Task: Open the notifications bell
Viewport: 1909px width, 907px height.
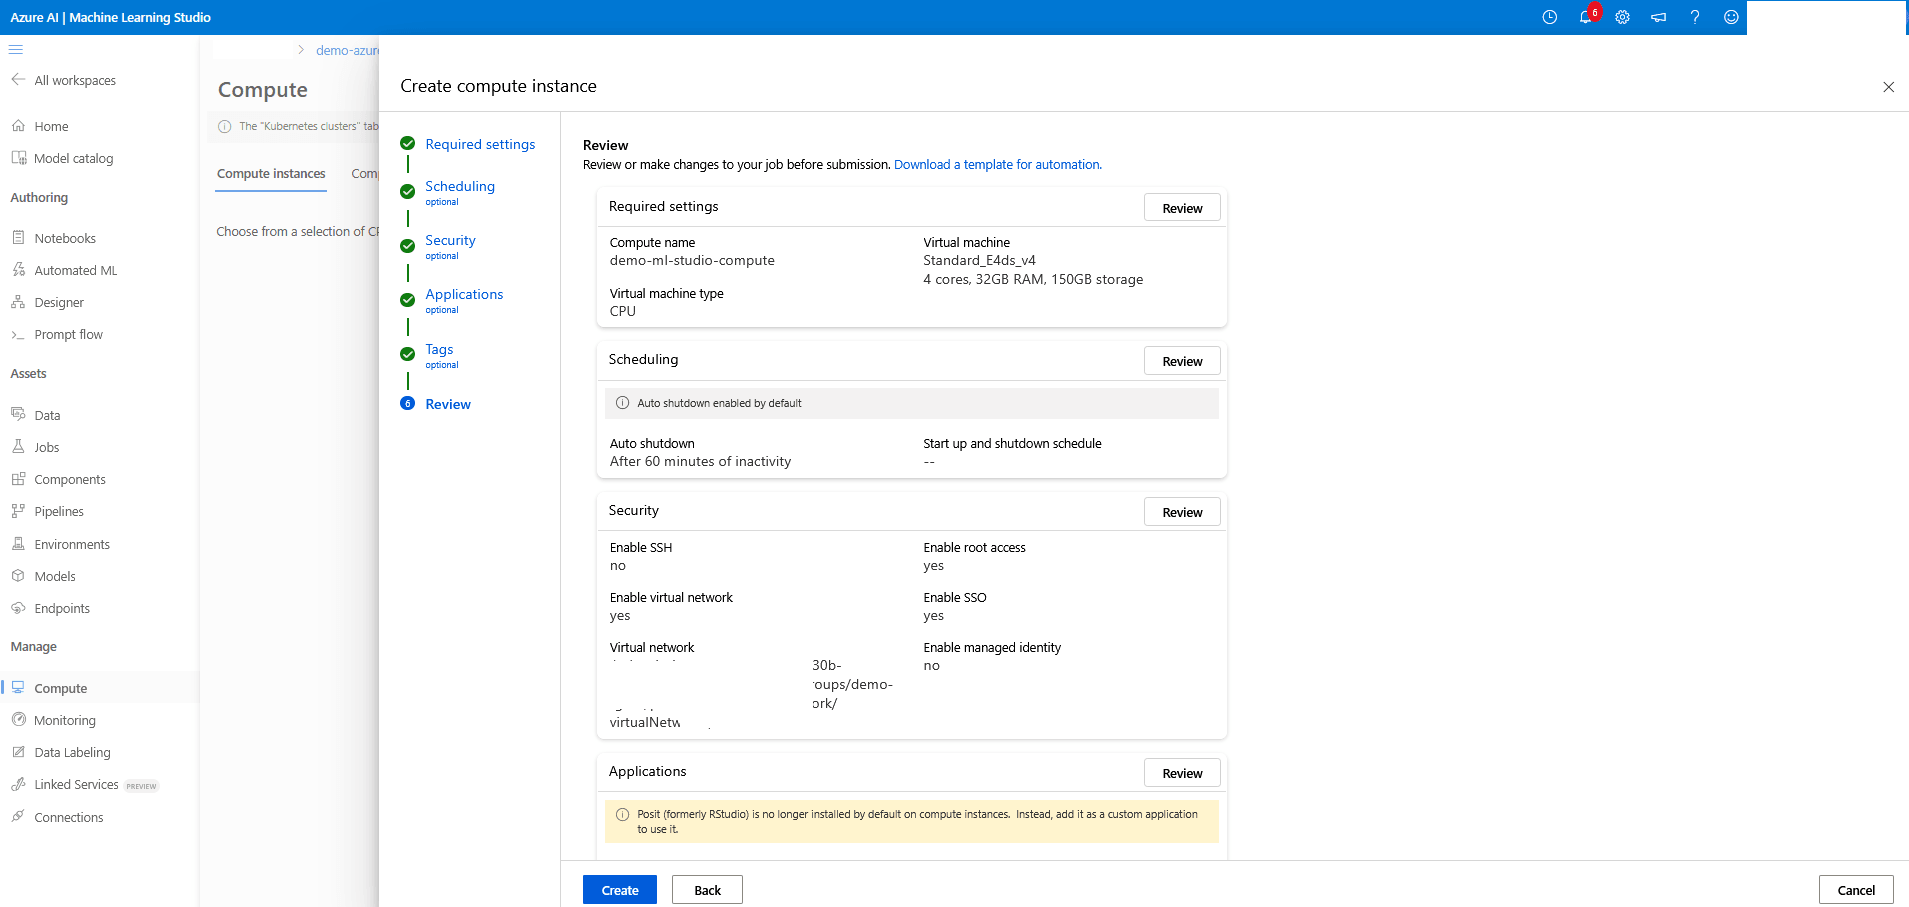Action: coord(1587,17)
